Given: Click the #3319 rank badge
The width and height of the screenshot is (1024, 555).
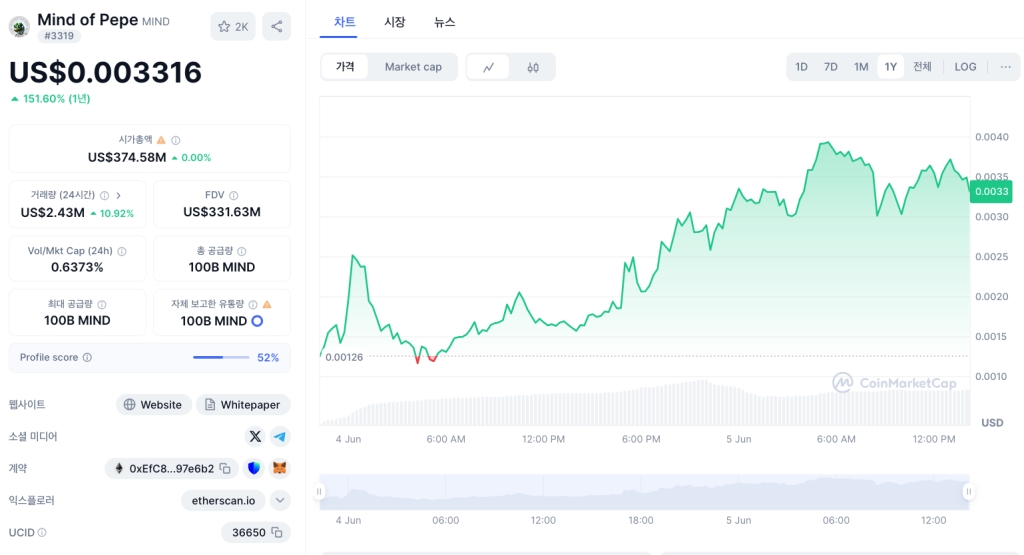Looking at the screenshot, I should click(x=59, y=36).
